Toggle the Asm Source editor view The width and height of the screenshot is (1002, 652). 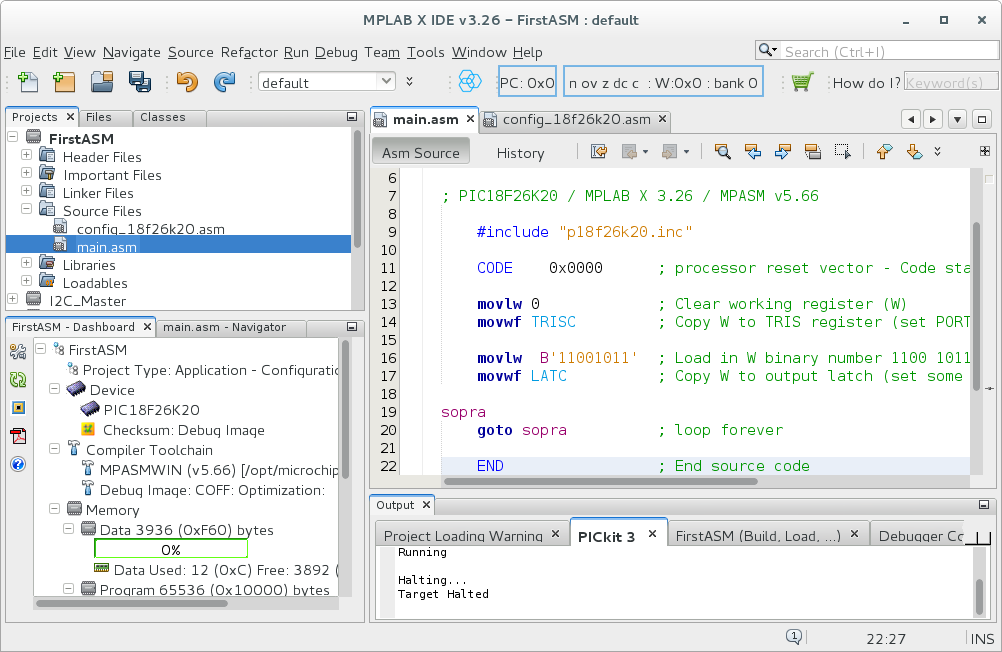pyautogui.click(x=420, y=153)
